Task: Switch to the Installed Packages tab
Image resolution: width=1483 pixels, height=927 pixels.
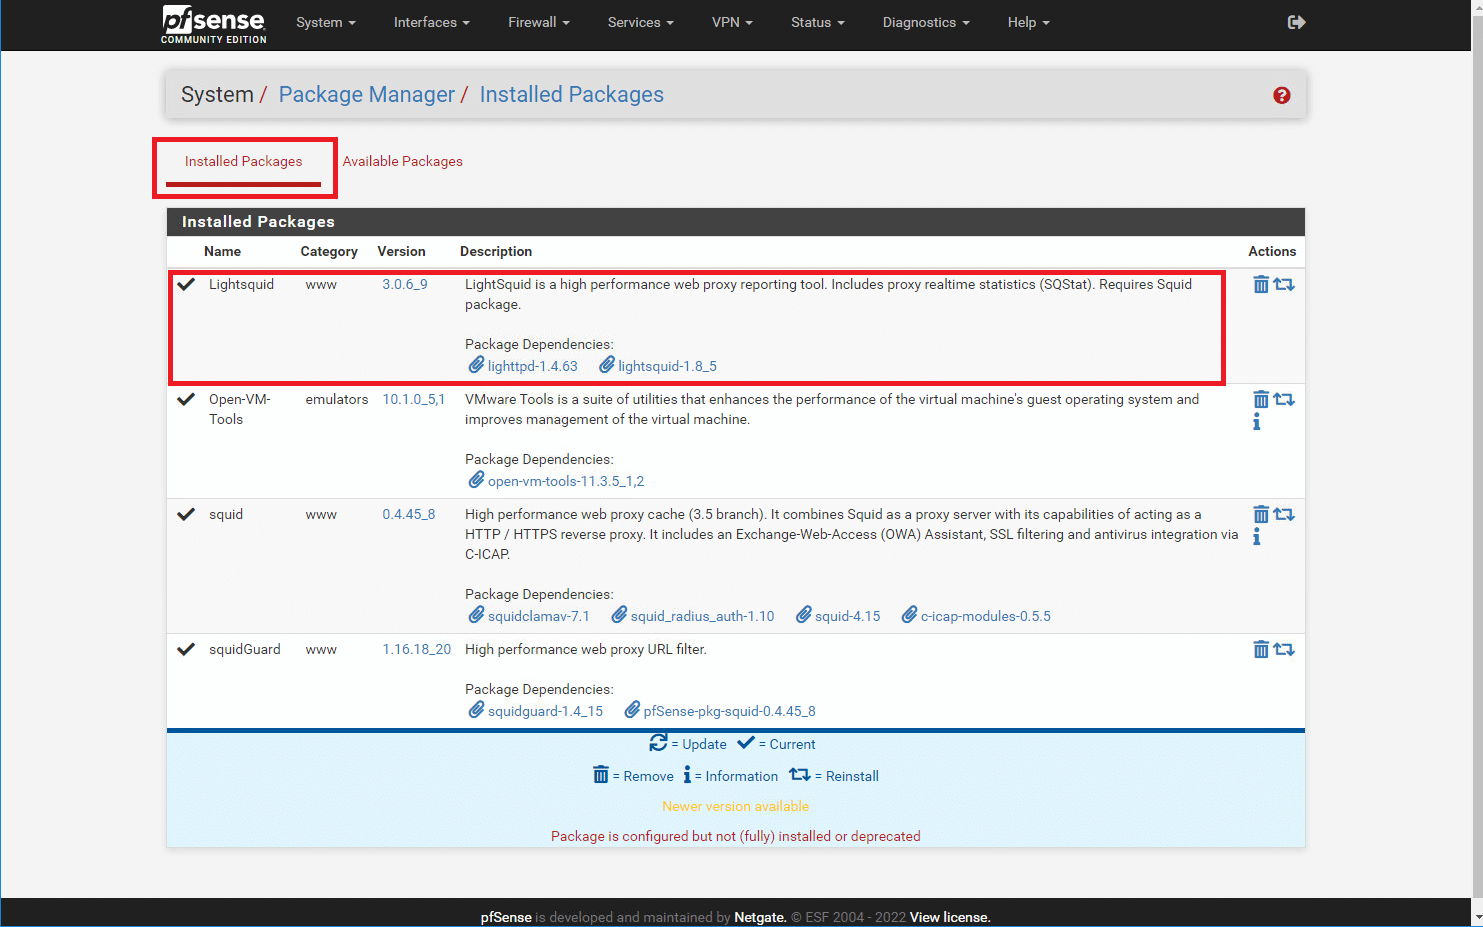Action: click(x=243, y=161)
